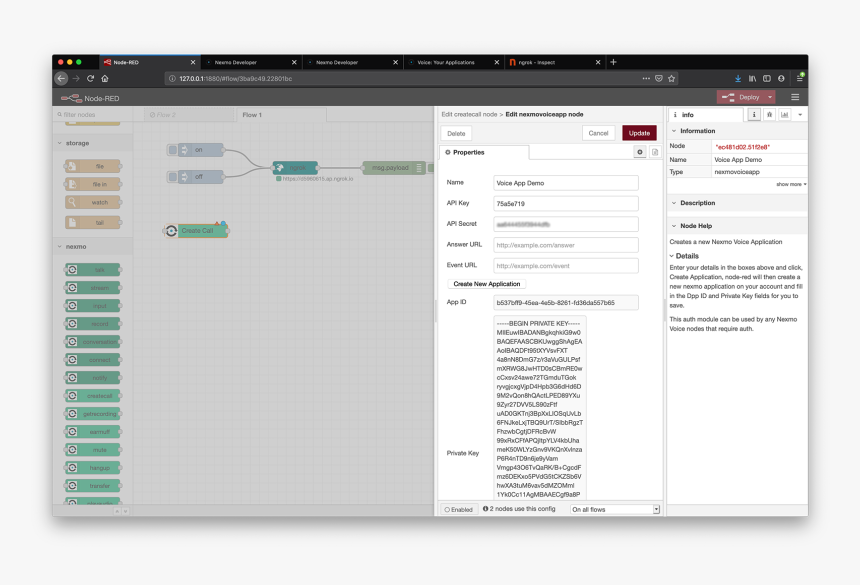
Task: Collapse the nexmo palette category
Action: click(x=93, y=247)
